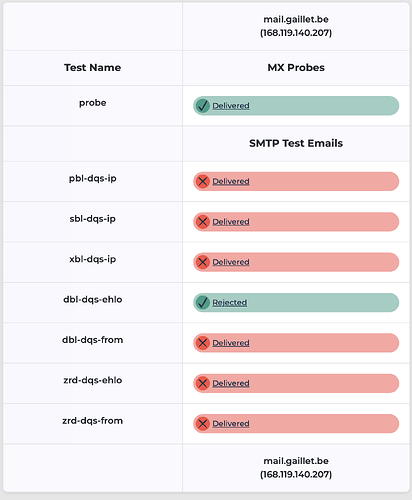Click the red X icon for dbl-dqs-from
The image size is (412, 500).
click(x=202, y=343)
